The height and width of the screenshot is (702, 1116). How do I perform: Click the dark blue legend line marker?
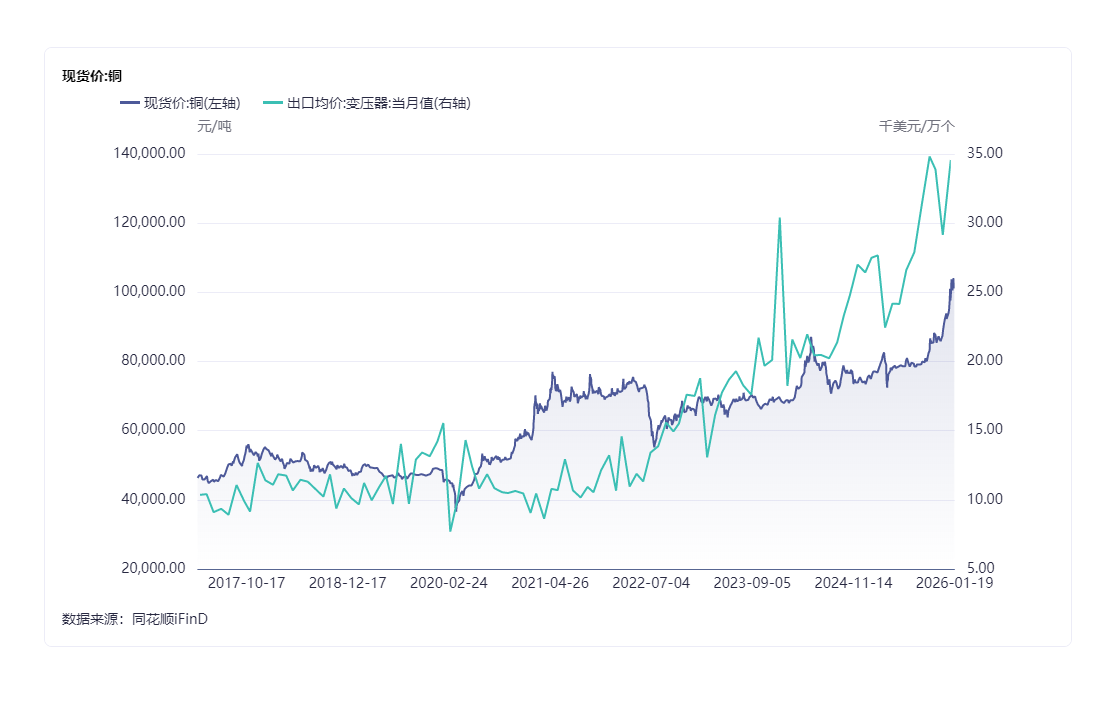[x=129, y=102]
